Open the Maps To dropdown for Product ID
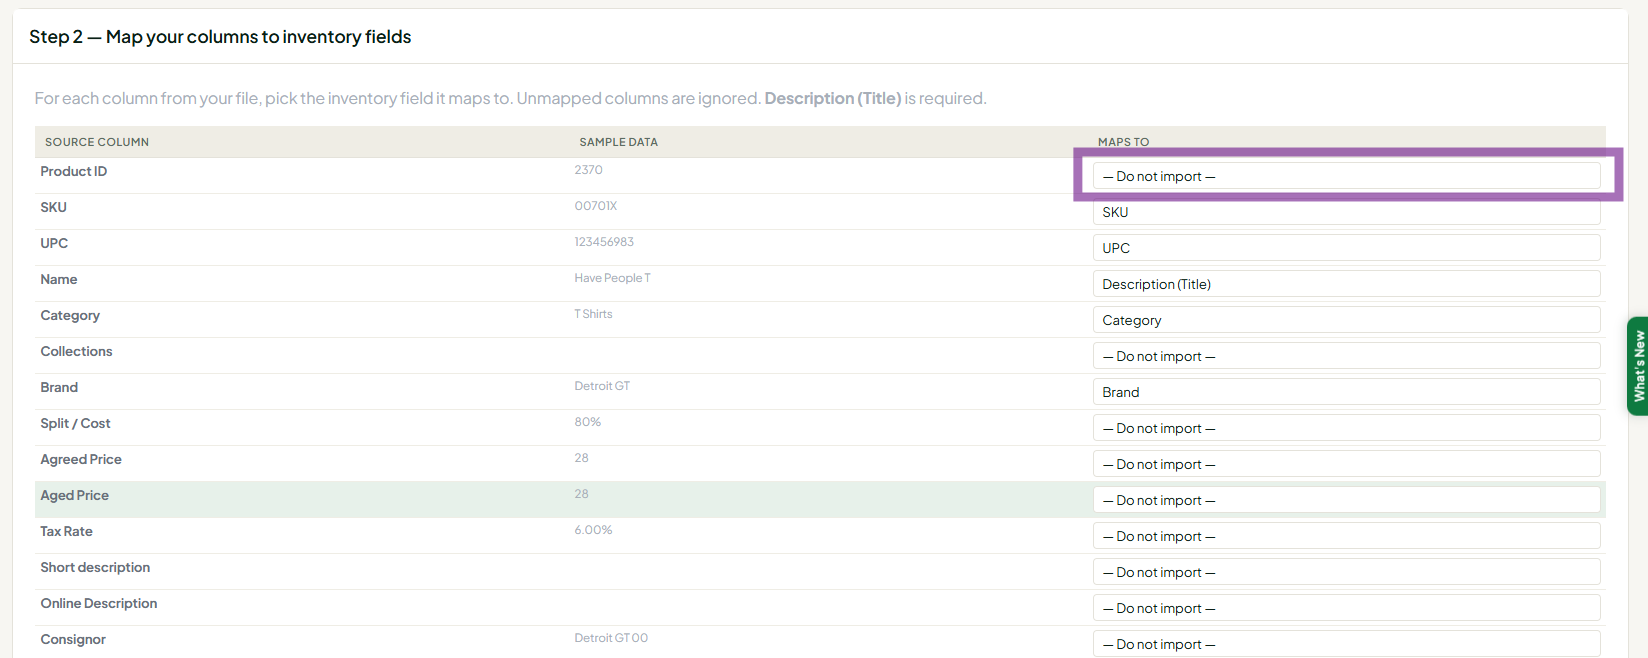Screen dimensions: 1648x658 click(x=1346, y=176)
